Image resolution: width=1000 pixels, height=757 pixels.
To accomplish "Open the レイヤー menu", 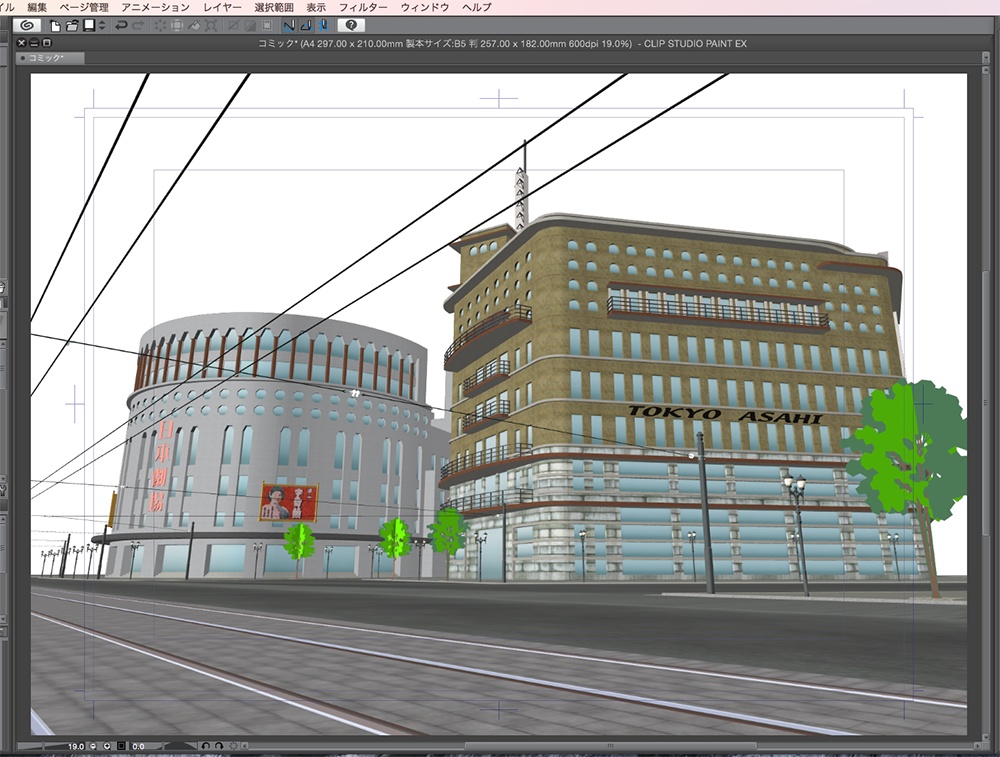I will (222, 7).
